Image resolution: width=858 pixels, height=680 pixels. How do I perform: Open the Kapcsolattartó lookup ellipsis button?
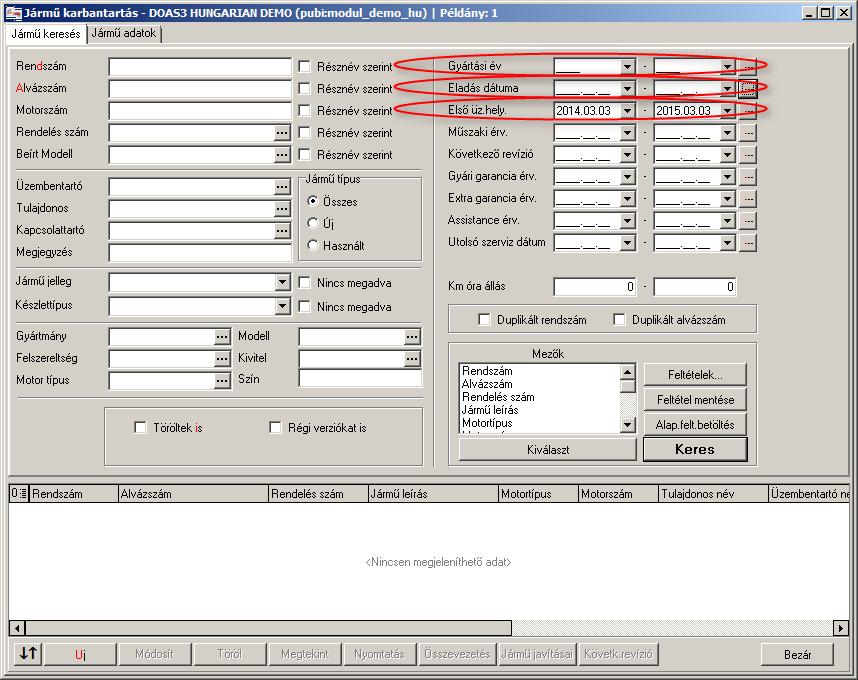point(282,231)
